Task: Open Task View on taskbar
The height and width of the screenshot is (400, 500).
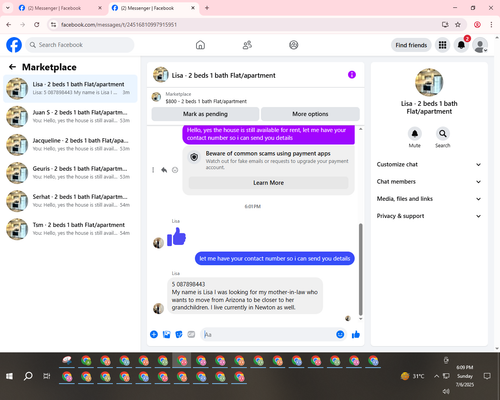Action: click(47, 376)
